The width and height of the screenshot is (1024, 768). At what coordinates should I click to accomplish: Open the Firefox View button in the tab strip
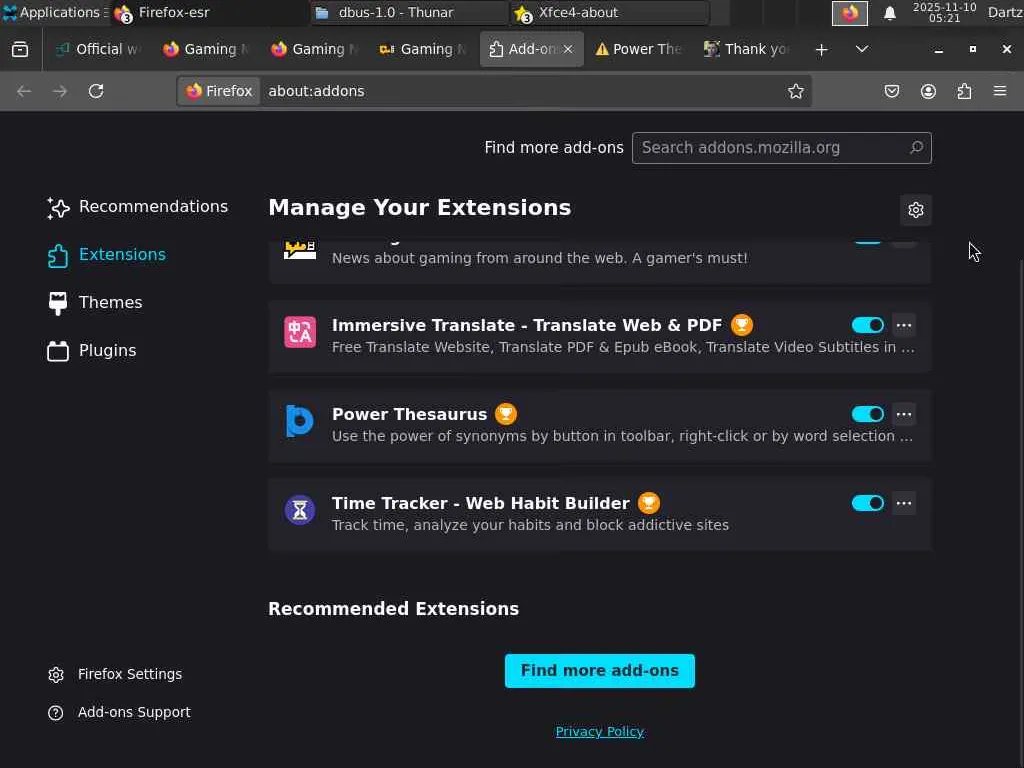pyautogui.click(x=20, y=49)
